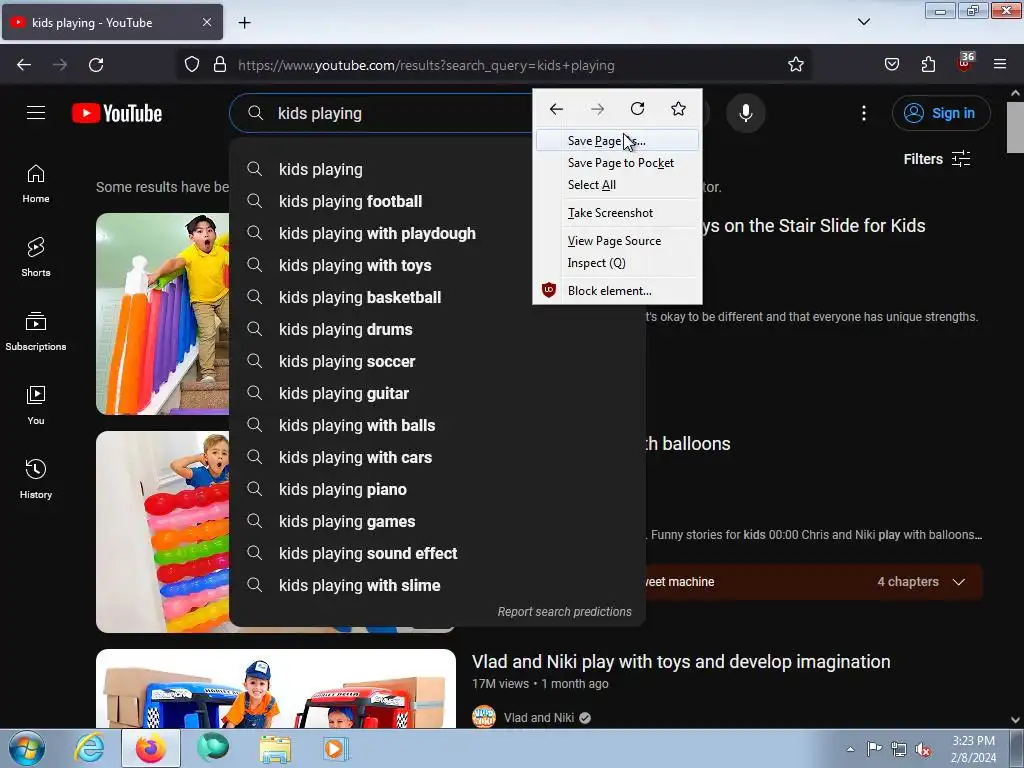Click the Sign in button
This screenshot has height=768, width=1024.
pos(940,113)
